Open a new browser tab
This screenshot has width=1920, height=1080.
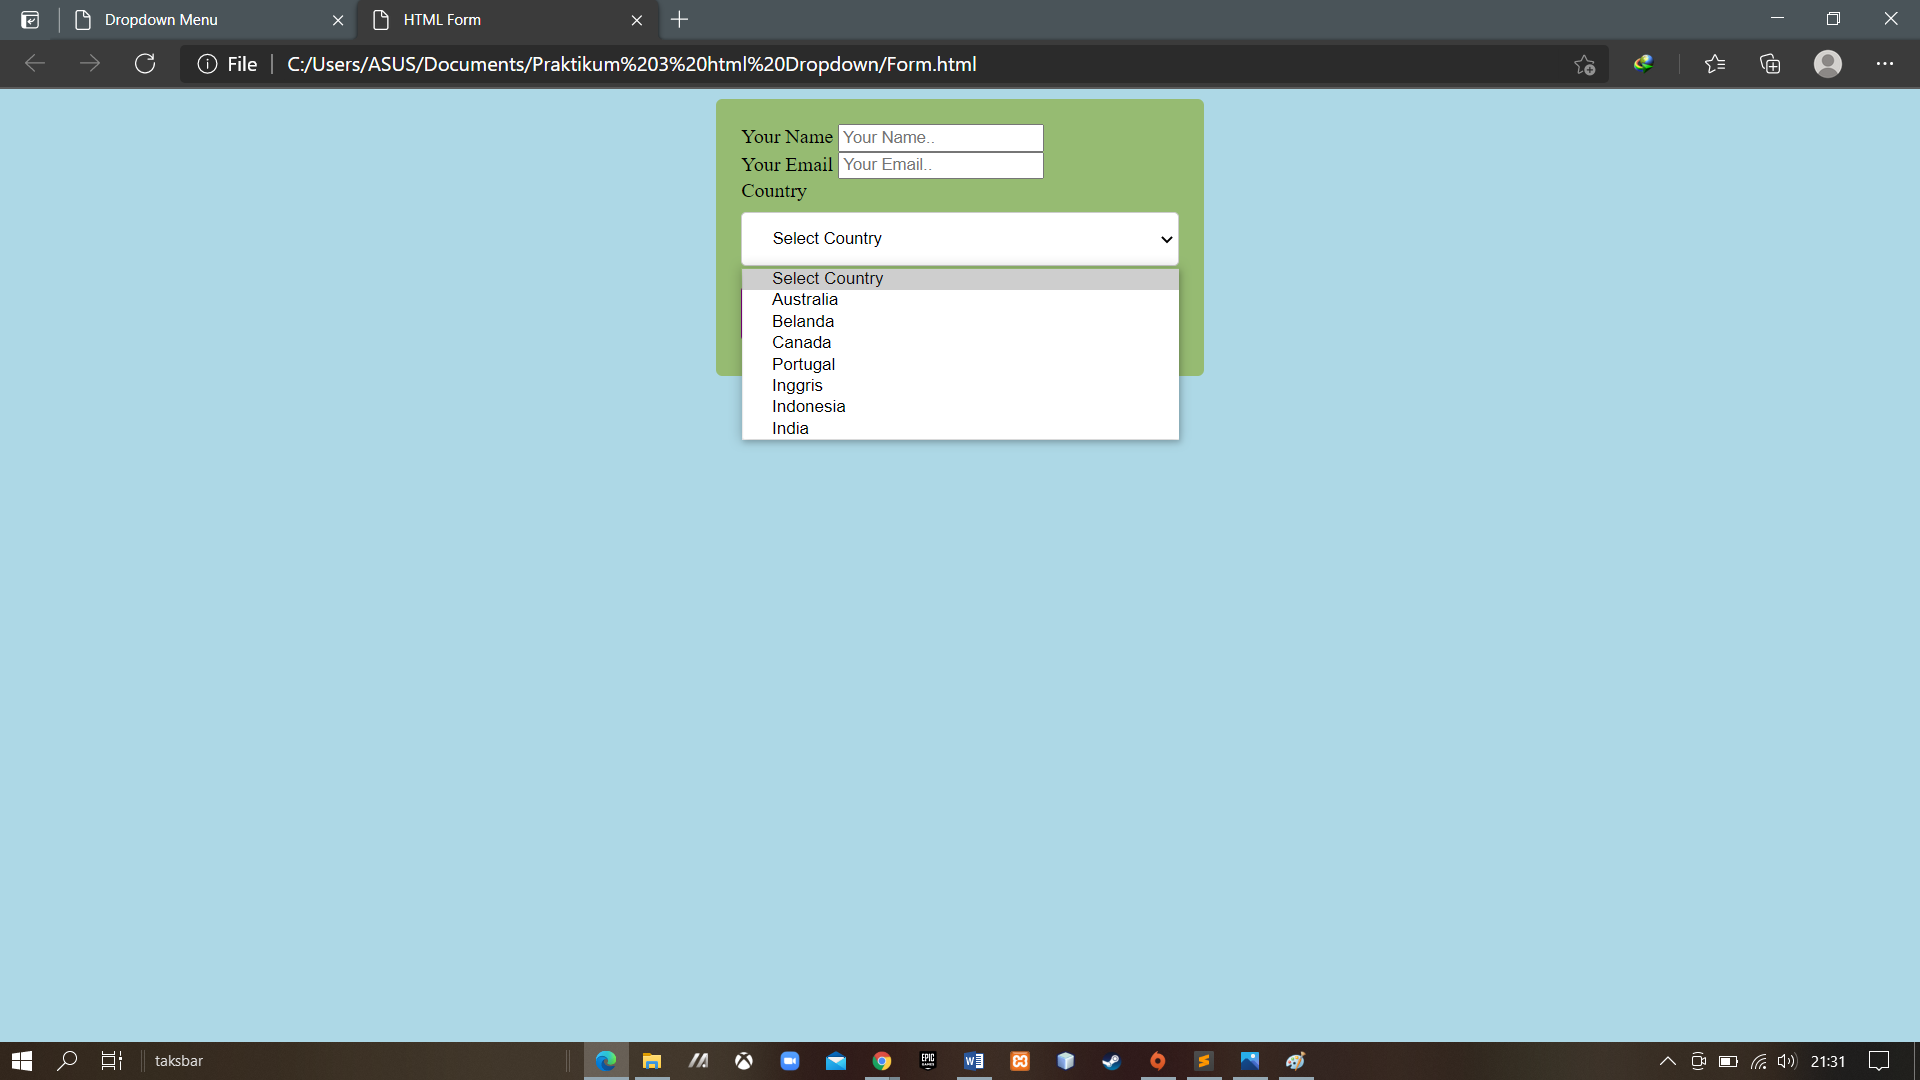680,19
